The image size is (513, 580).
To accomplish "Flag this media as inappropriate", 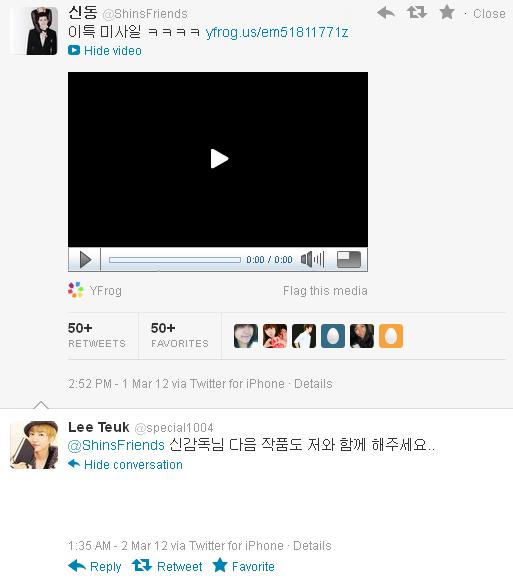I will pos(325,291).
